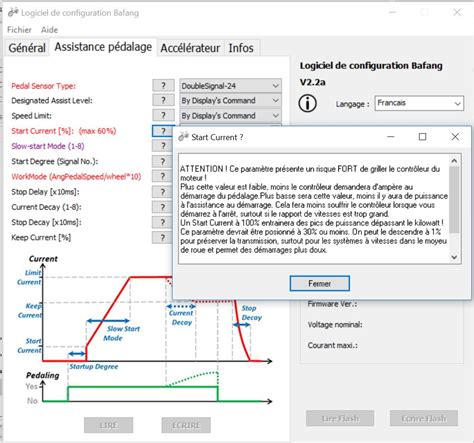The height and width of the screenshot is (443, 474).
Task: Click scroll up arrow in help text
Action: pos(454,161)
